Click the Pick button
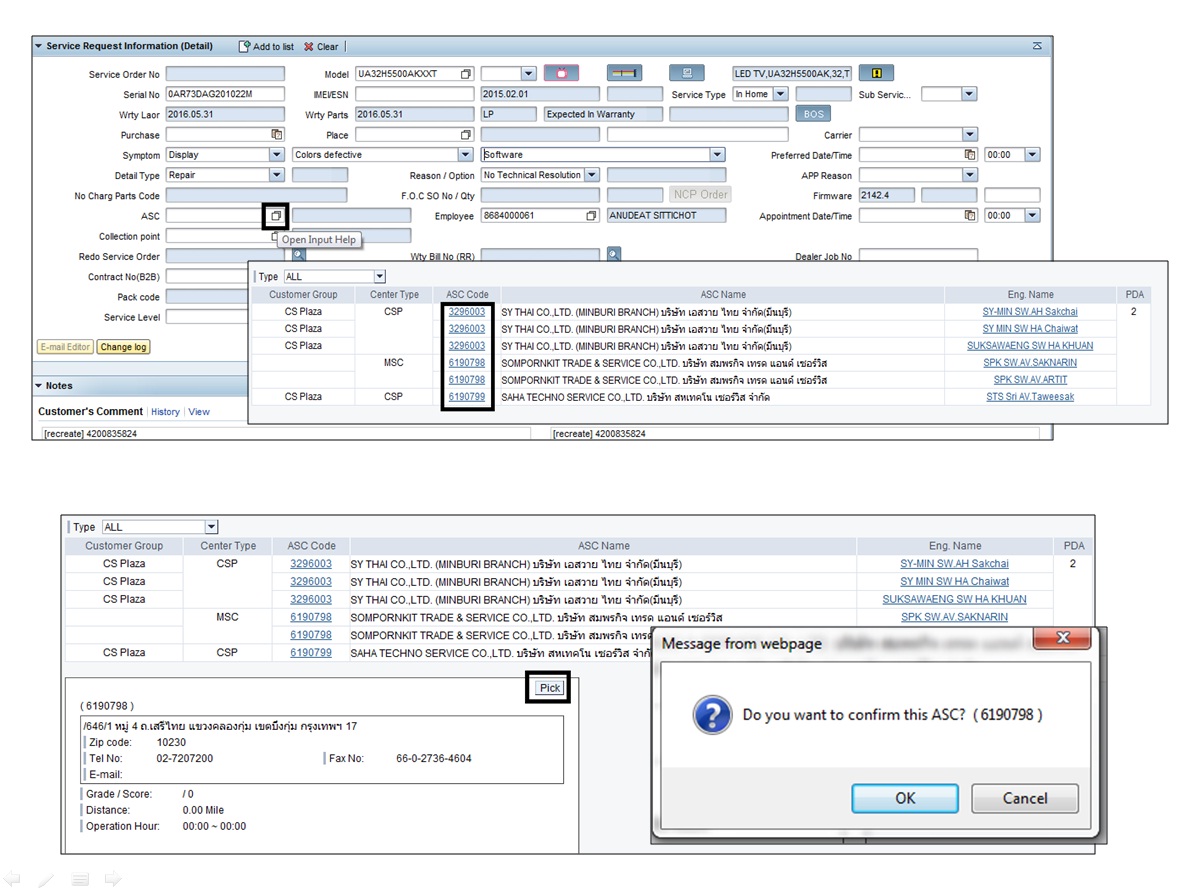The image size is (1189, 891). [x=550, y=688]
